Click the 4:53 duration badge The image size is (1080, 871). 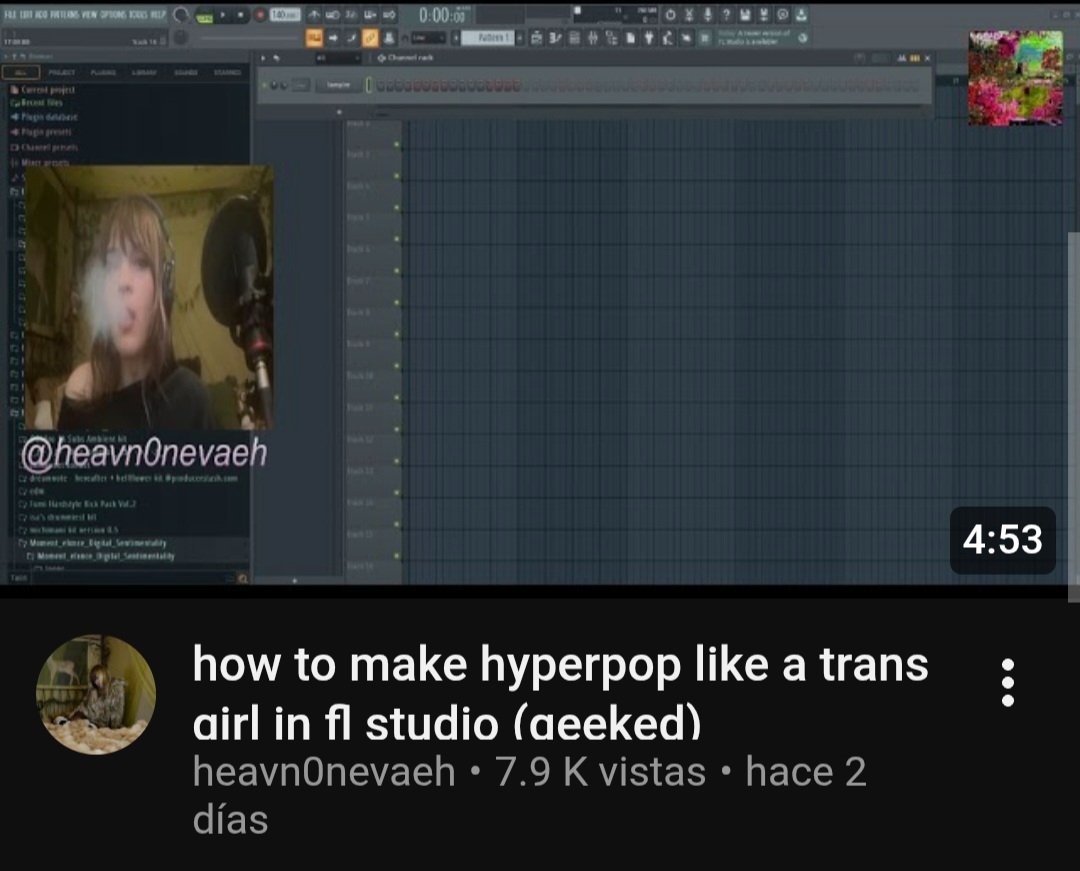1002,540
